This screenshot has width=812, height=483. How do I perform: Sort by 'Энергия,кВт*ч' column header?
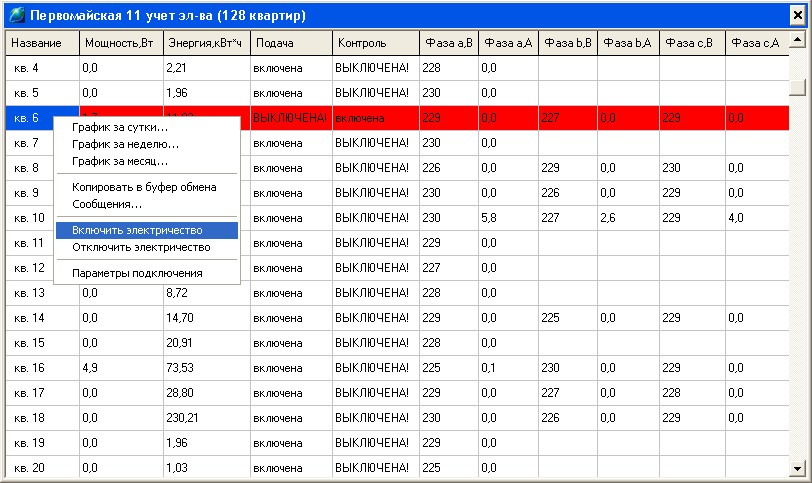[x=205, y=44]
